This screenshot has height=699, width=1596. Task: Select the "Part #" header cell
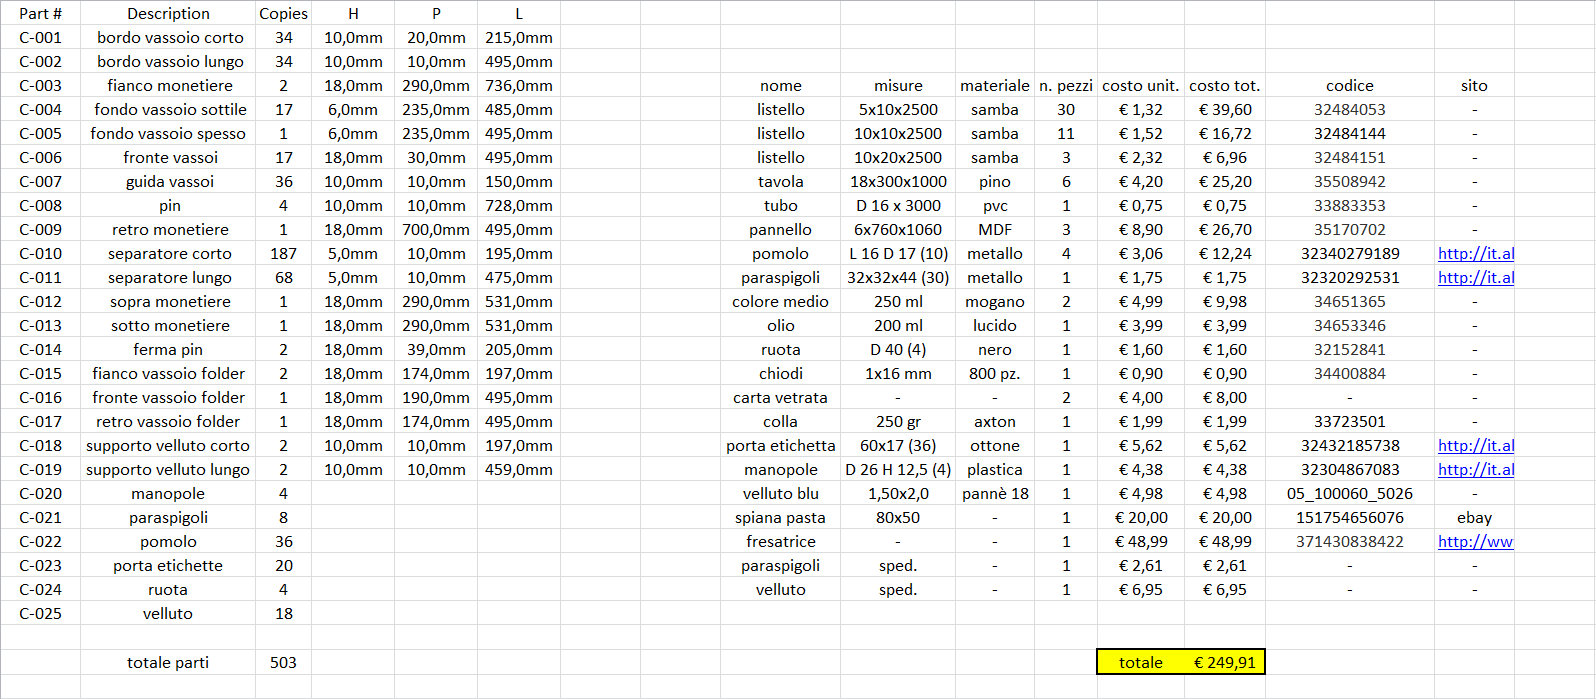pos(40,13)
